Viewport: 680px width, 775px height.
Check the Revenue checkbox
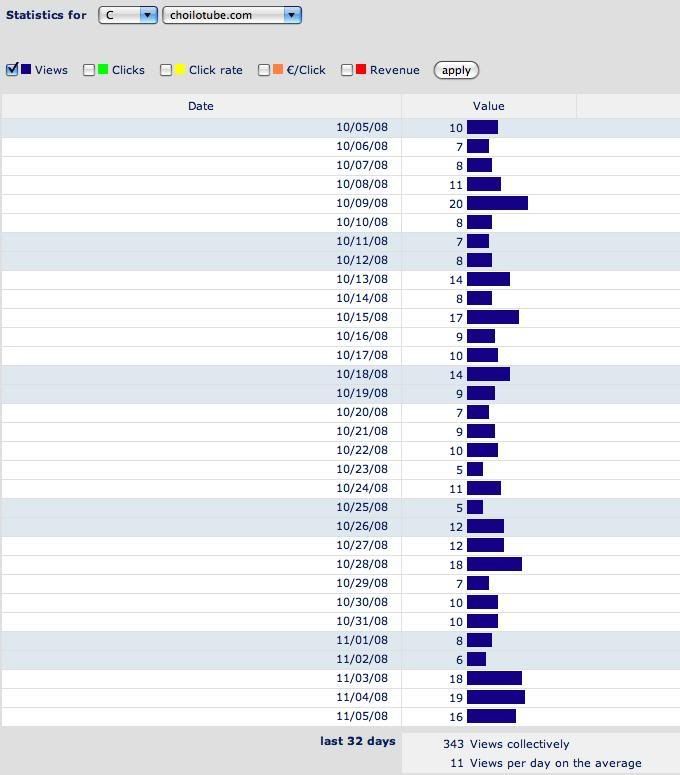347,70
